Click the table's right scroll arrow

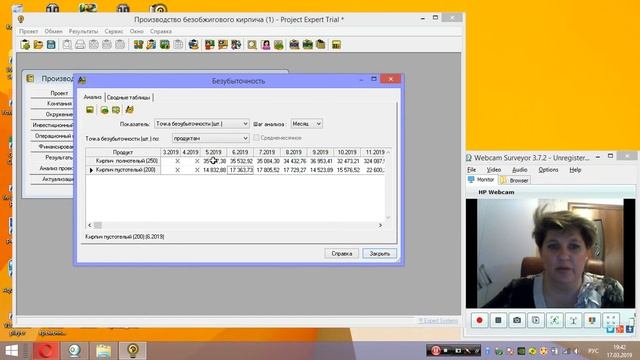tap(380, 225)
